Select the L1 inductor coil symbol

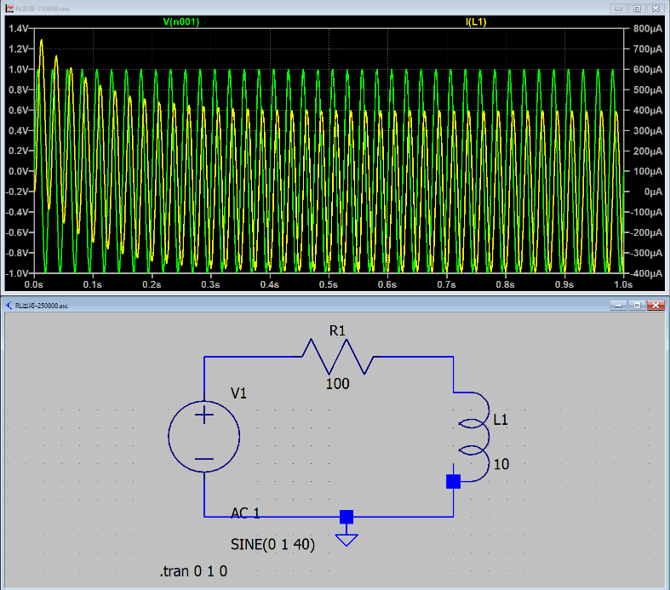coord(469,436)
